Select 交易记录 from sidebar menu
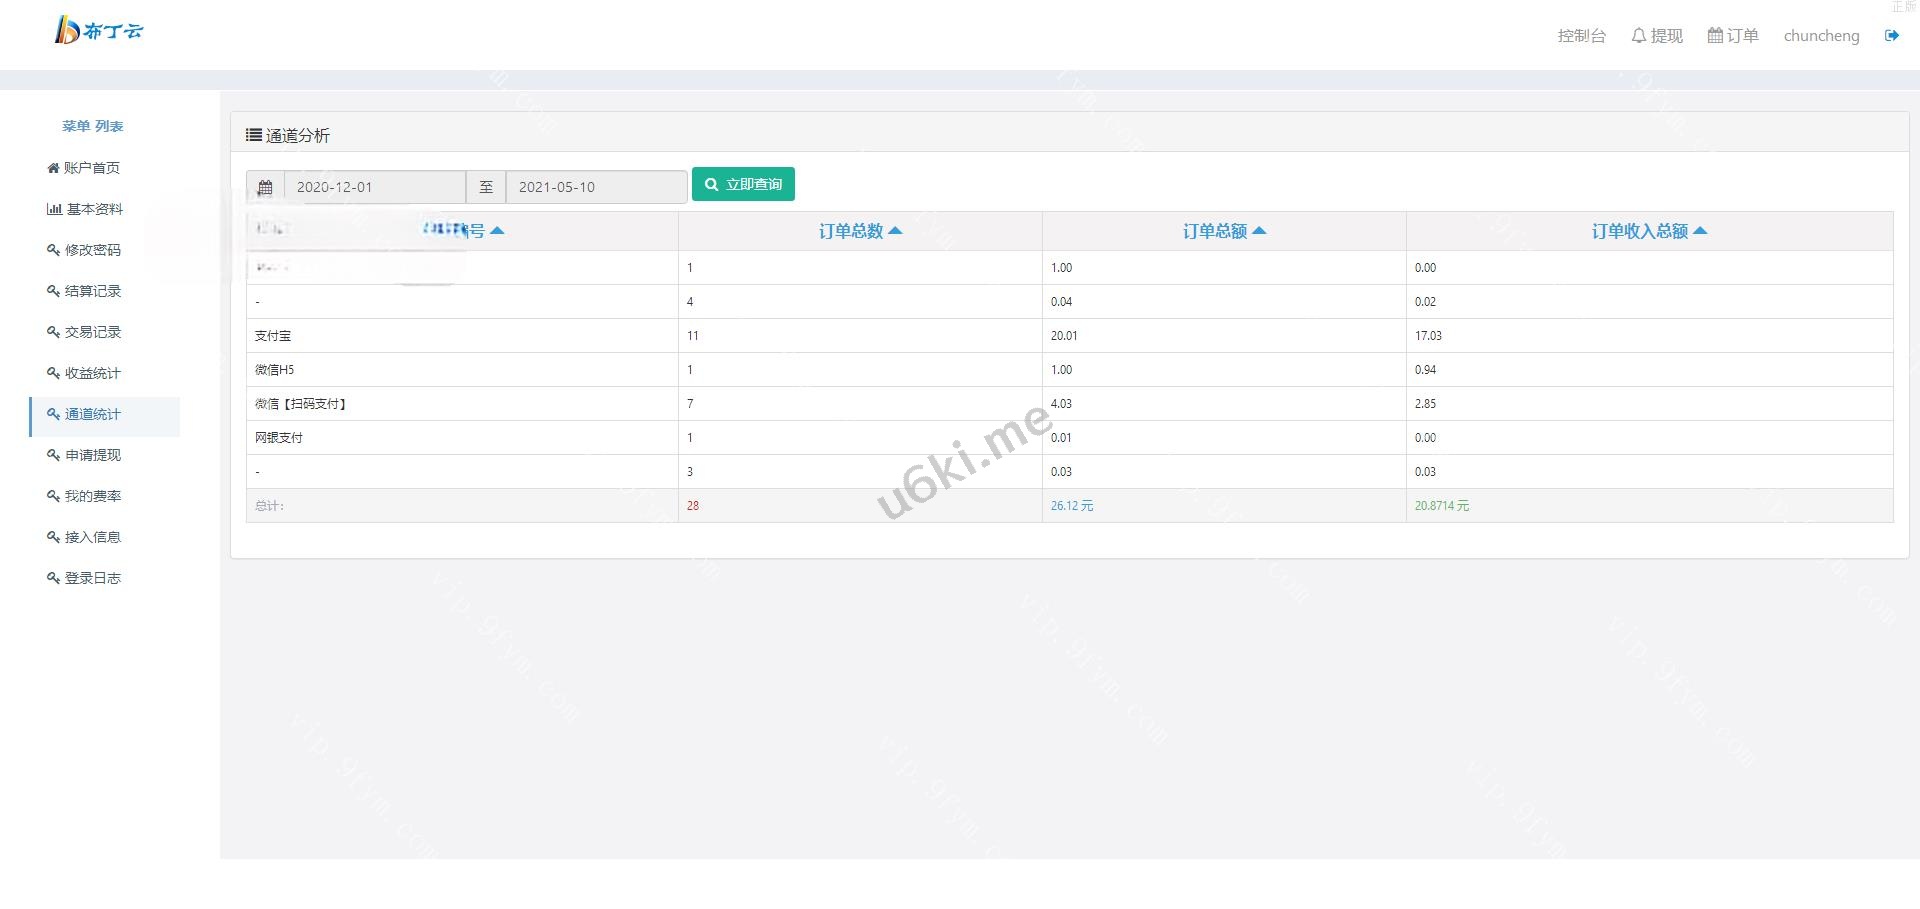This screenshot has height=909, width=1920. tap(84, 332)
